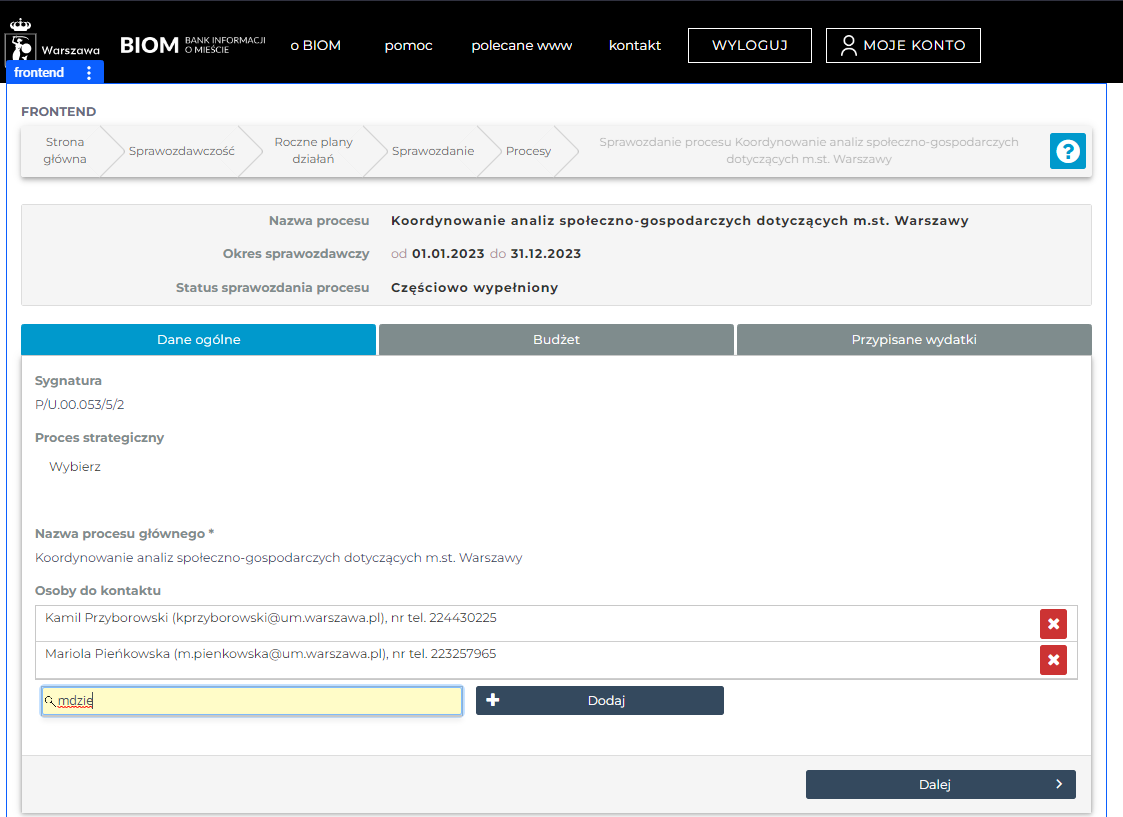Click the Procesy breadcrumb link
The image size is (1123, 817).
tap(528, 151)
